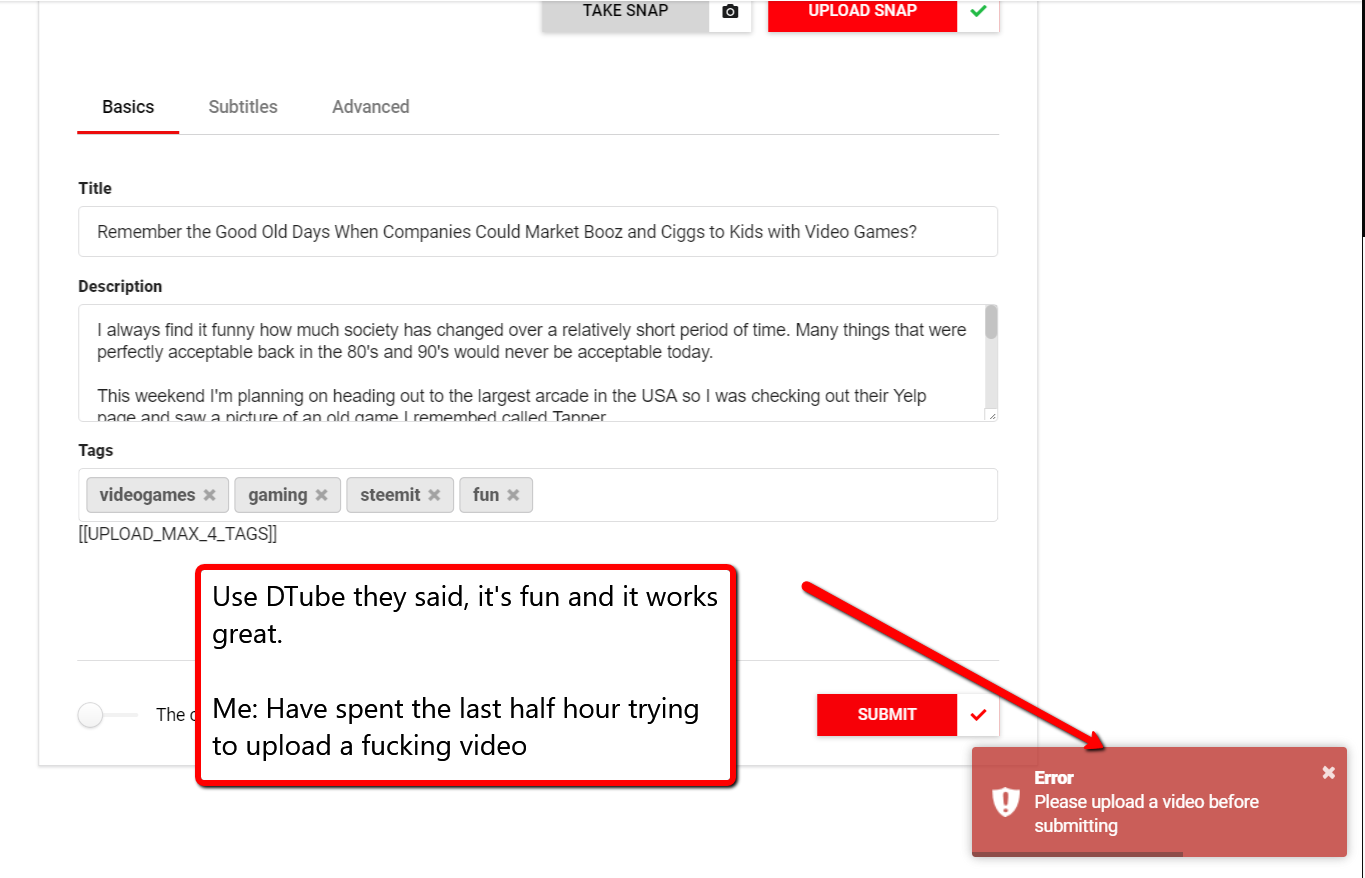
Task: Click the "Please upload a video before submitting" message
Action: click(x=1147, y=814)
